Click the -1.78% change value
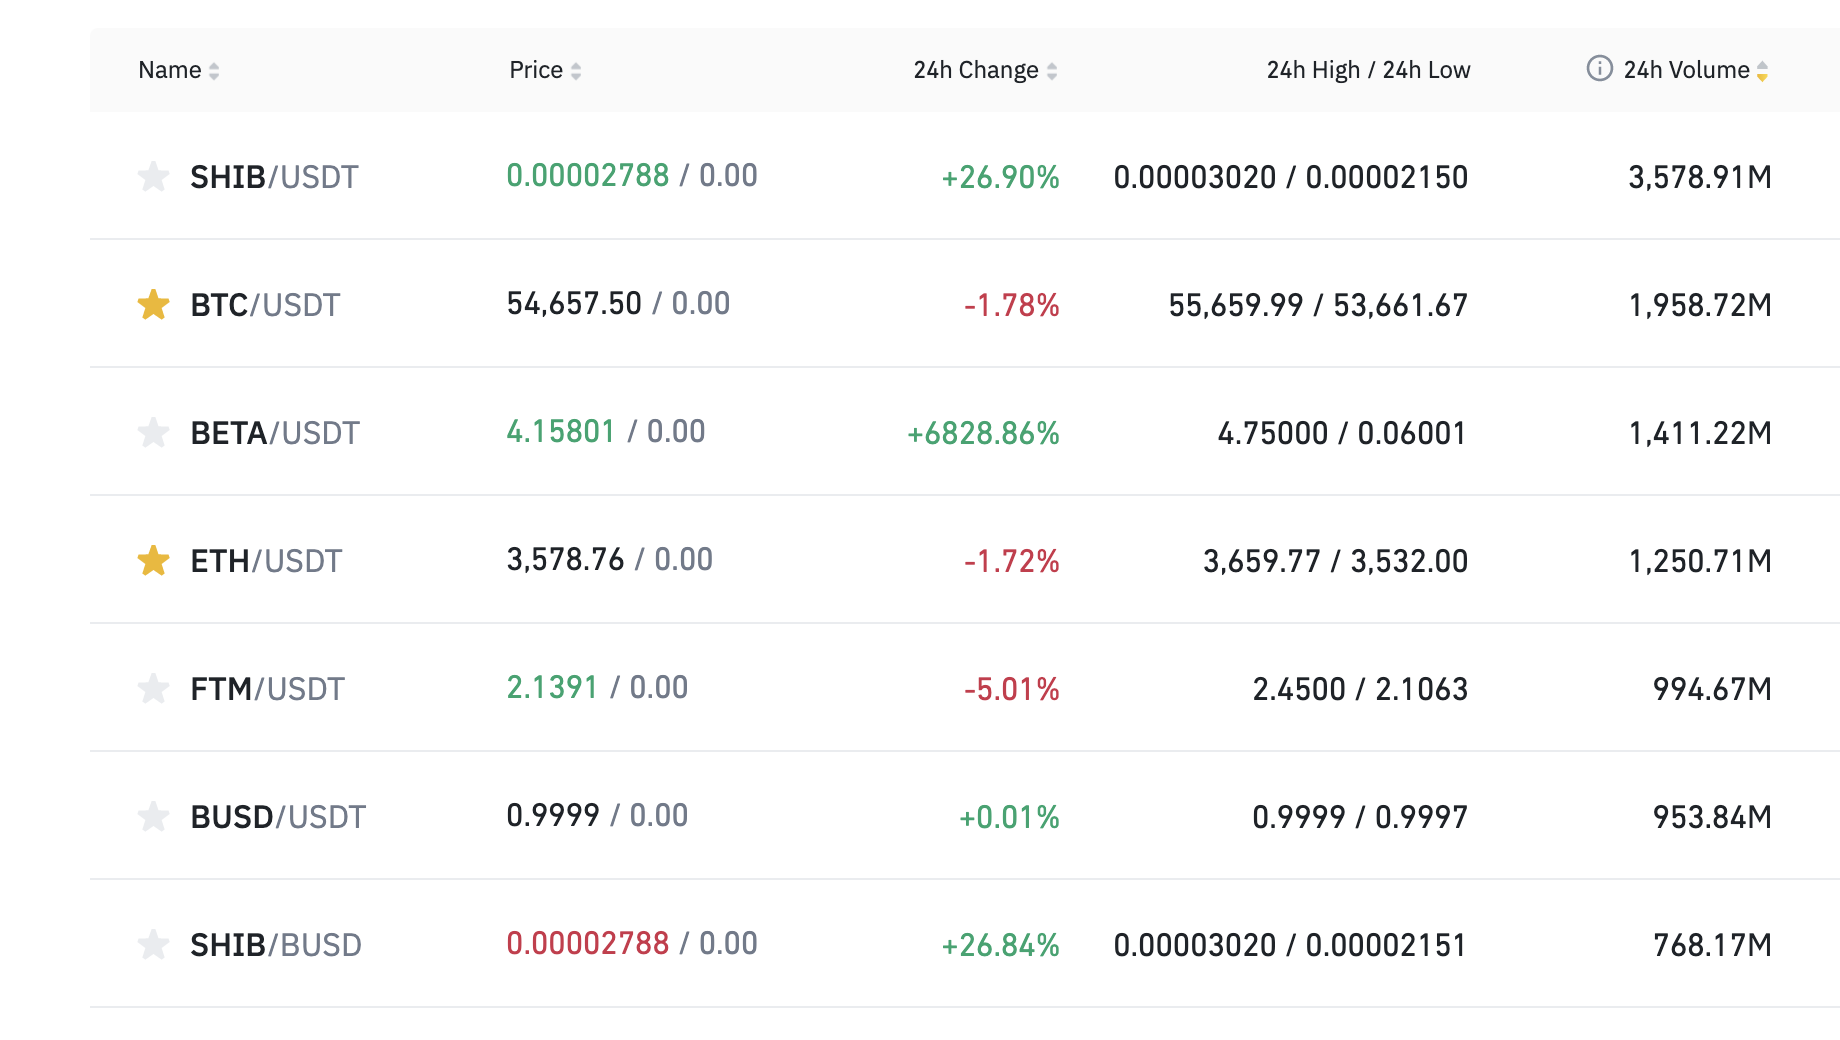The height and width of the screenshot is (1040, 1840). 1011,305
